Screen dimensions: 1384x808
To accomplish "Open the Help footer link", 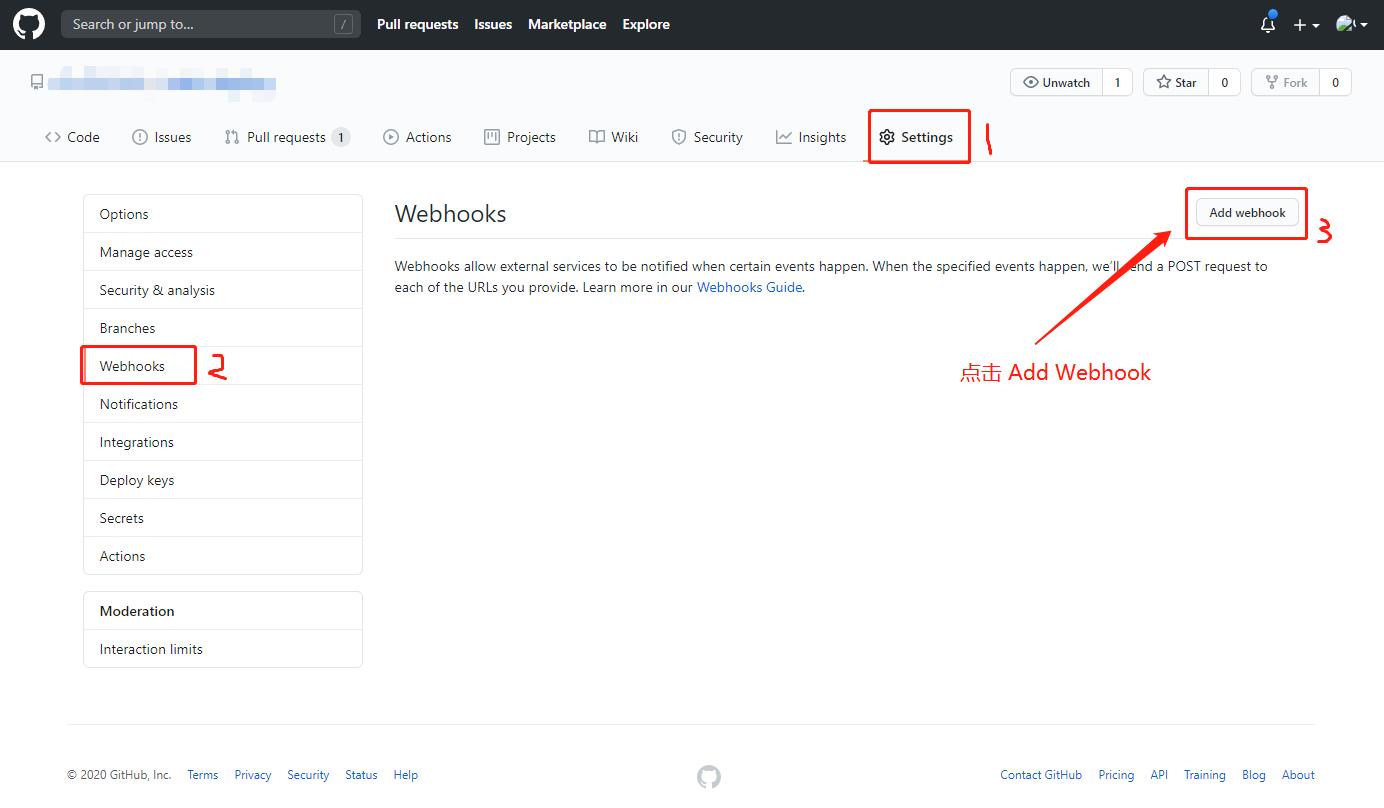I will pyautogui.click(x=405, y=775).
